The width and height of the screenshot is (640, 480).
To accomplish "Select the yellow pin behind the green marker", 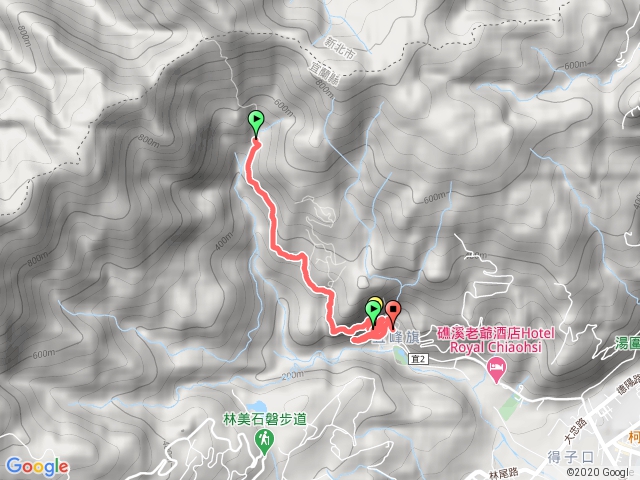I will 378,301.
